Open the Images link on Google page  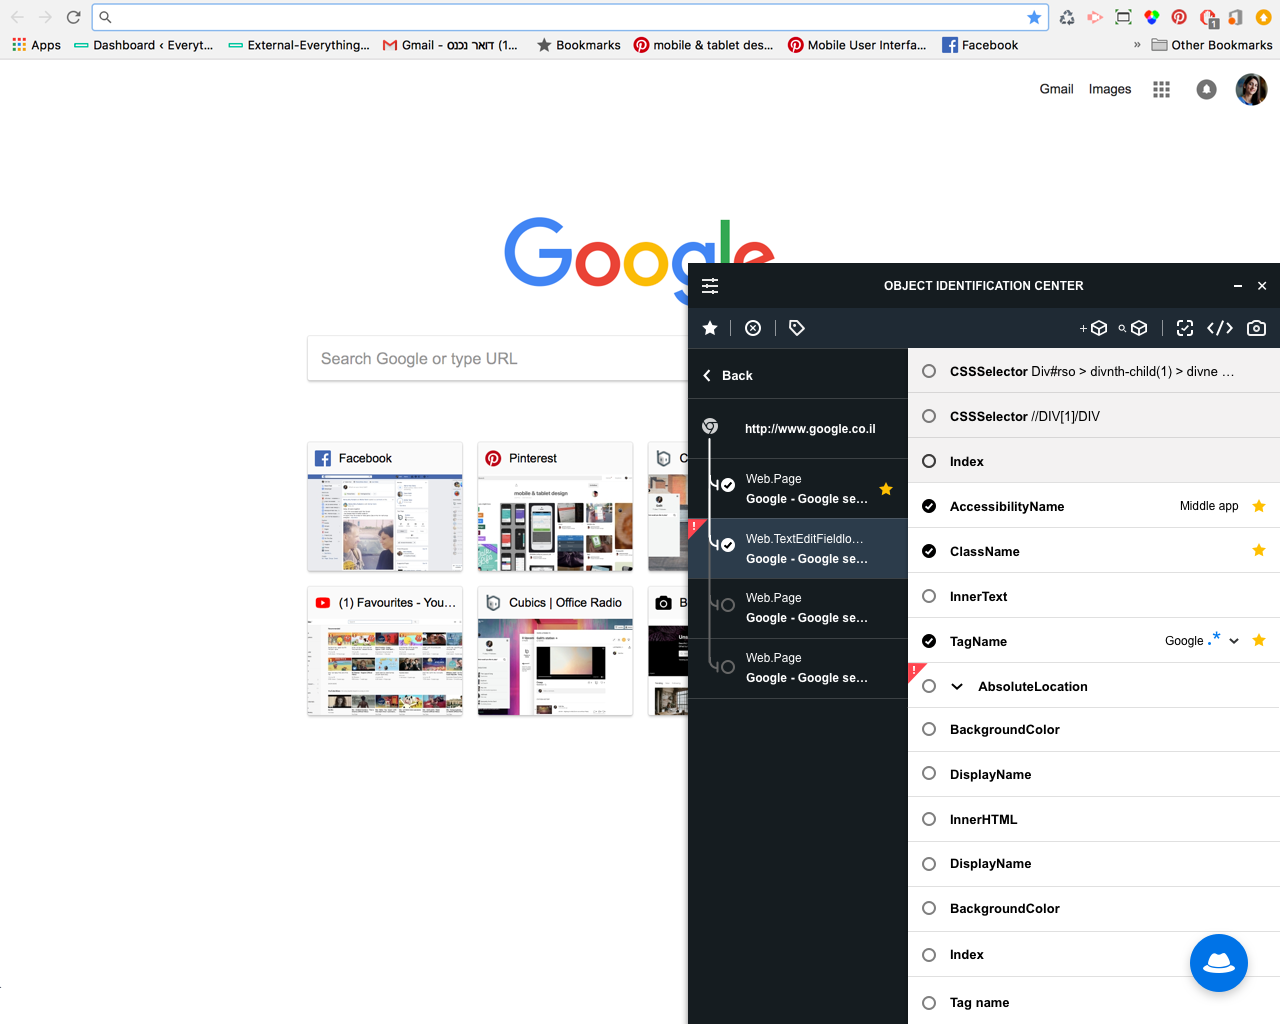(1110, 89)
